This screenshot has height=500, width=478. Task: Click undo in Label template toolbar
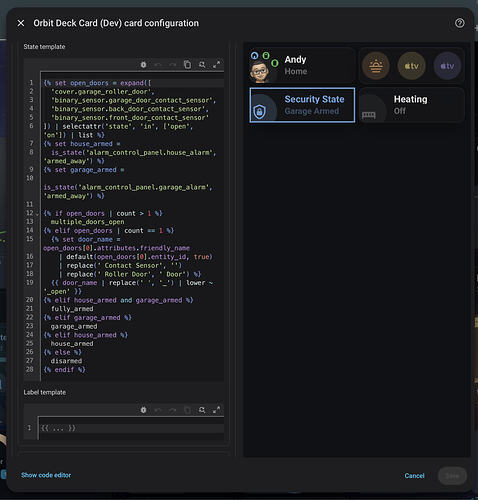point(158,410)
